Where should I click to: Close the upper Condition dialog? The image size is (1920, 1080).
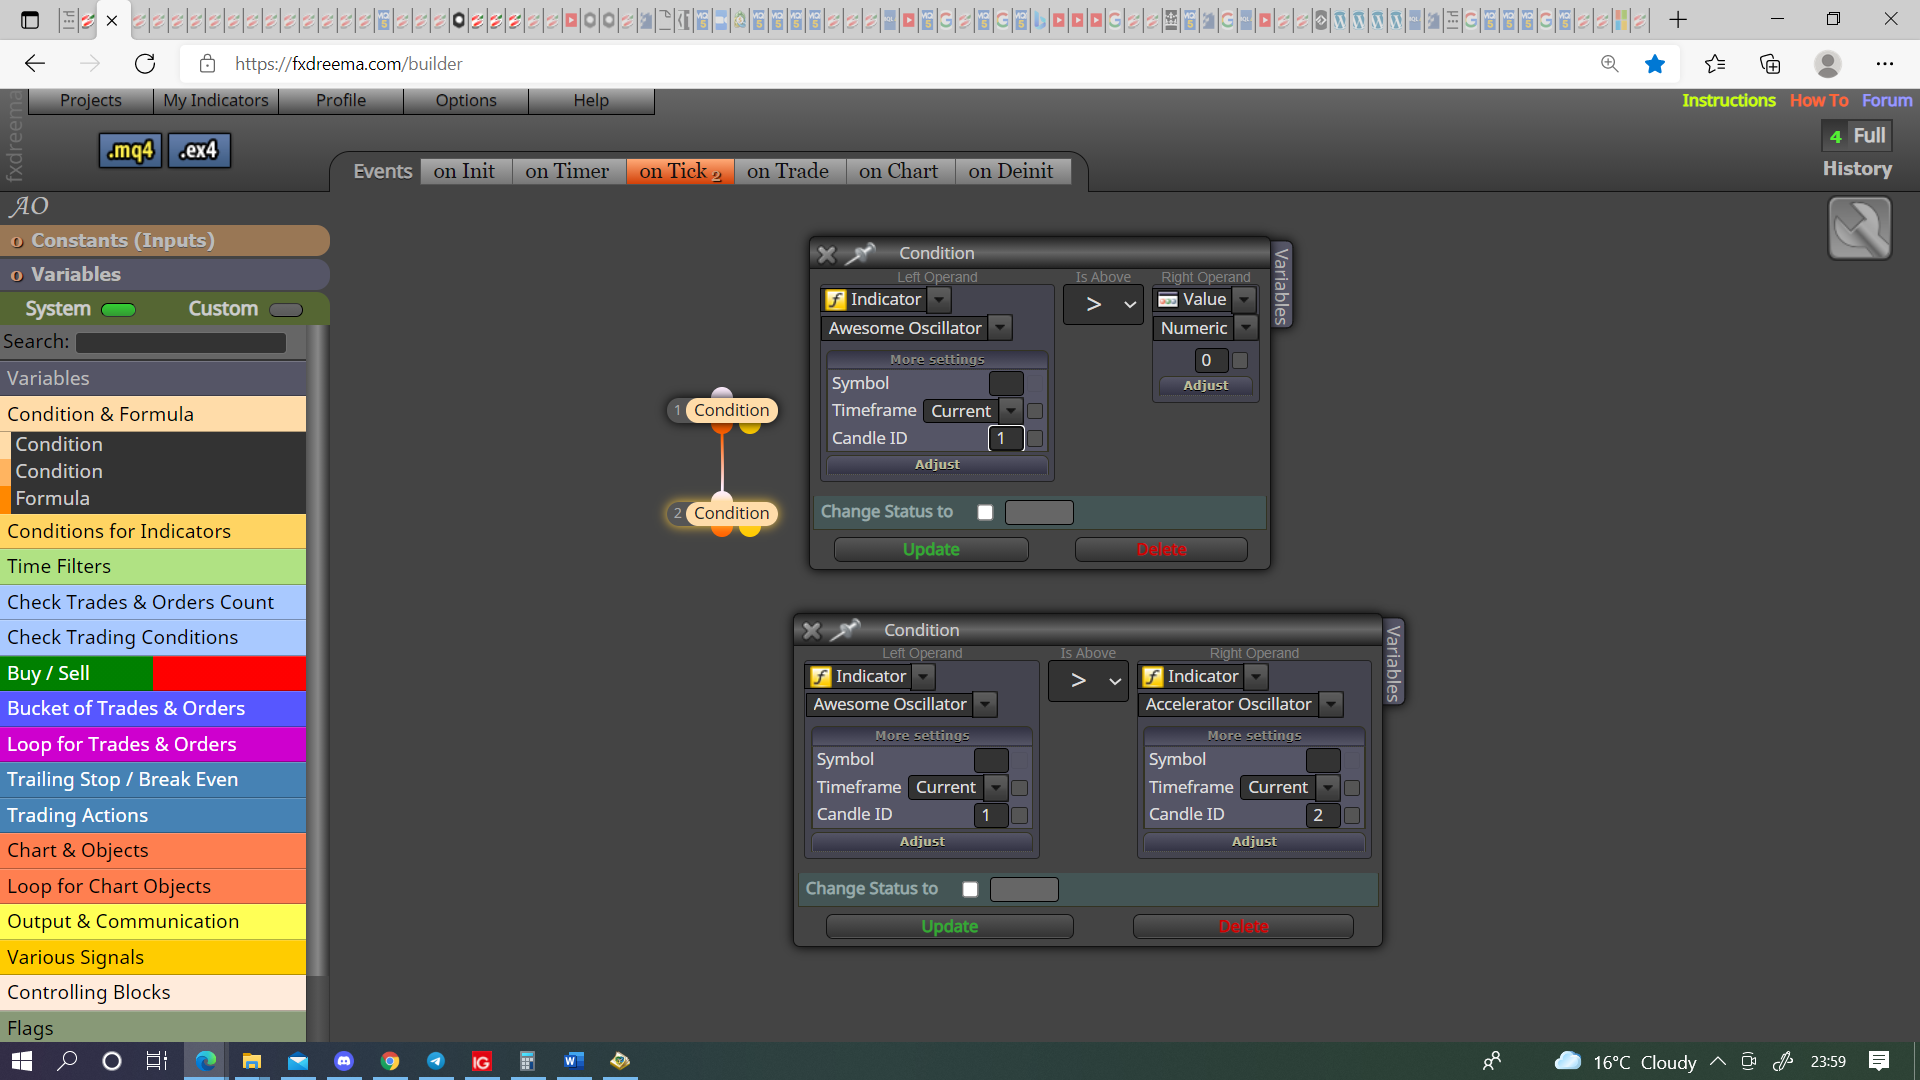coord(827,254)
